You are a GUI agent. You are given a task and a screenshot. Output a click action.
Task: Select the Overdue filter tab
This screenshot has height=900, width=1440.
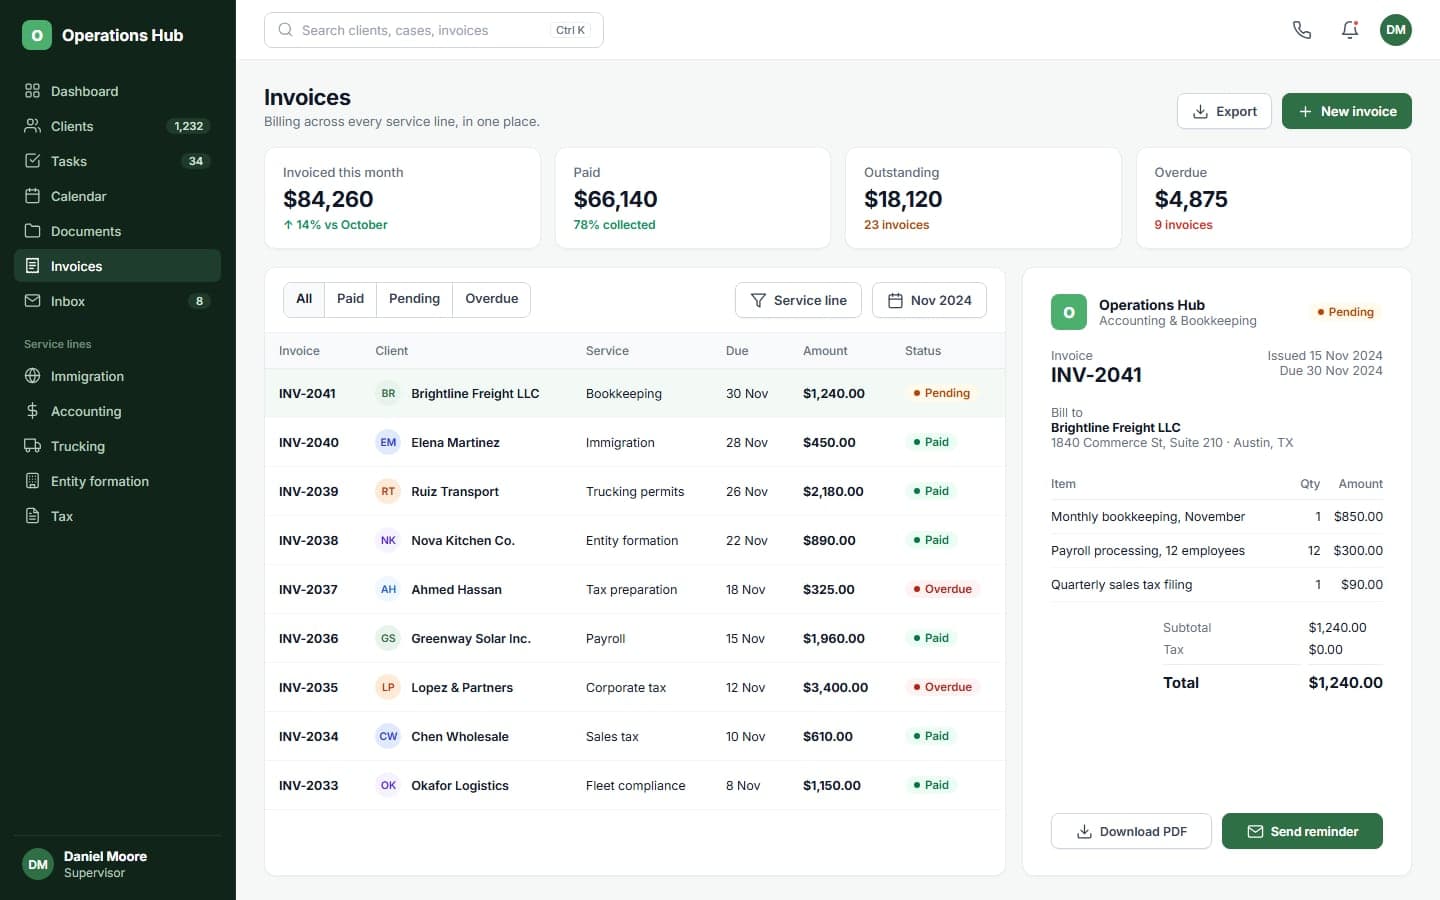(491, 299)
